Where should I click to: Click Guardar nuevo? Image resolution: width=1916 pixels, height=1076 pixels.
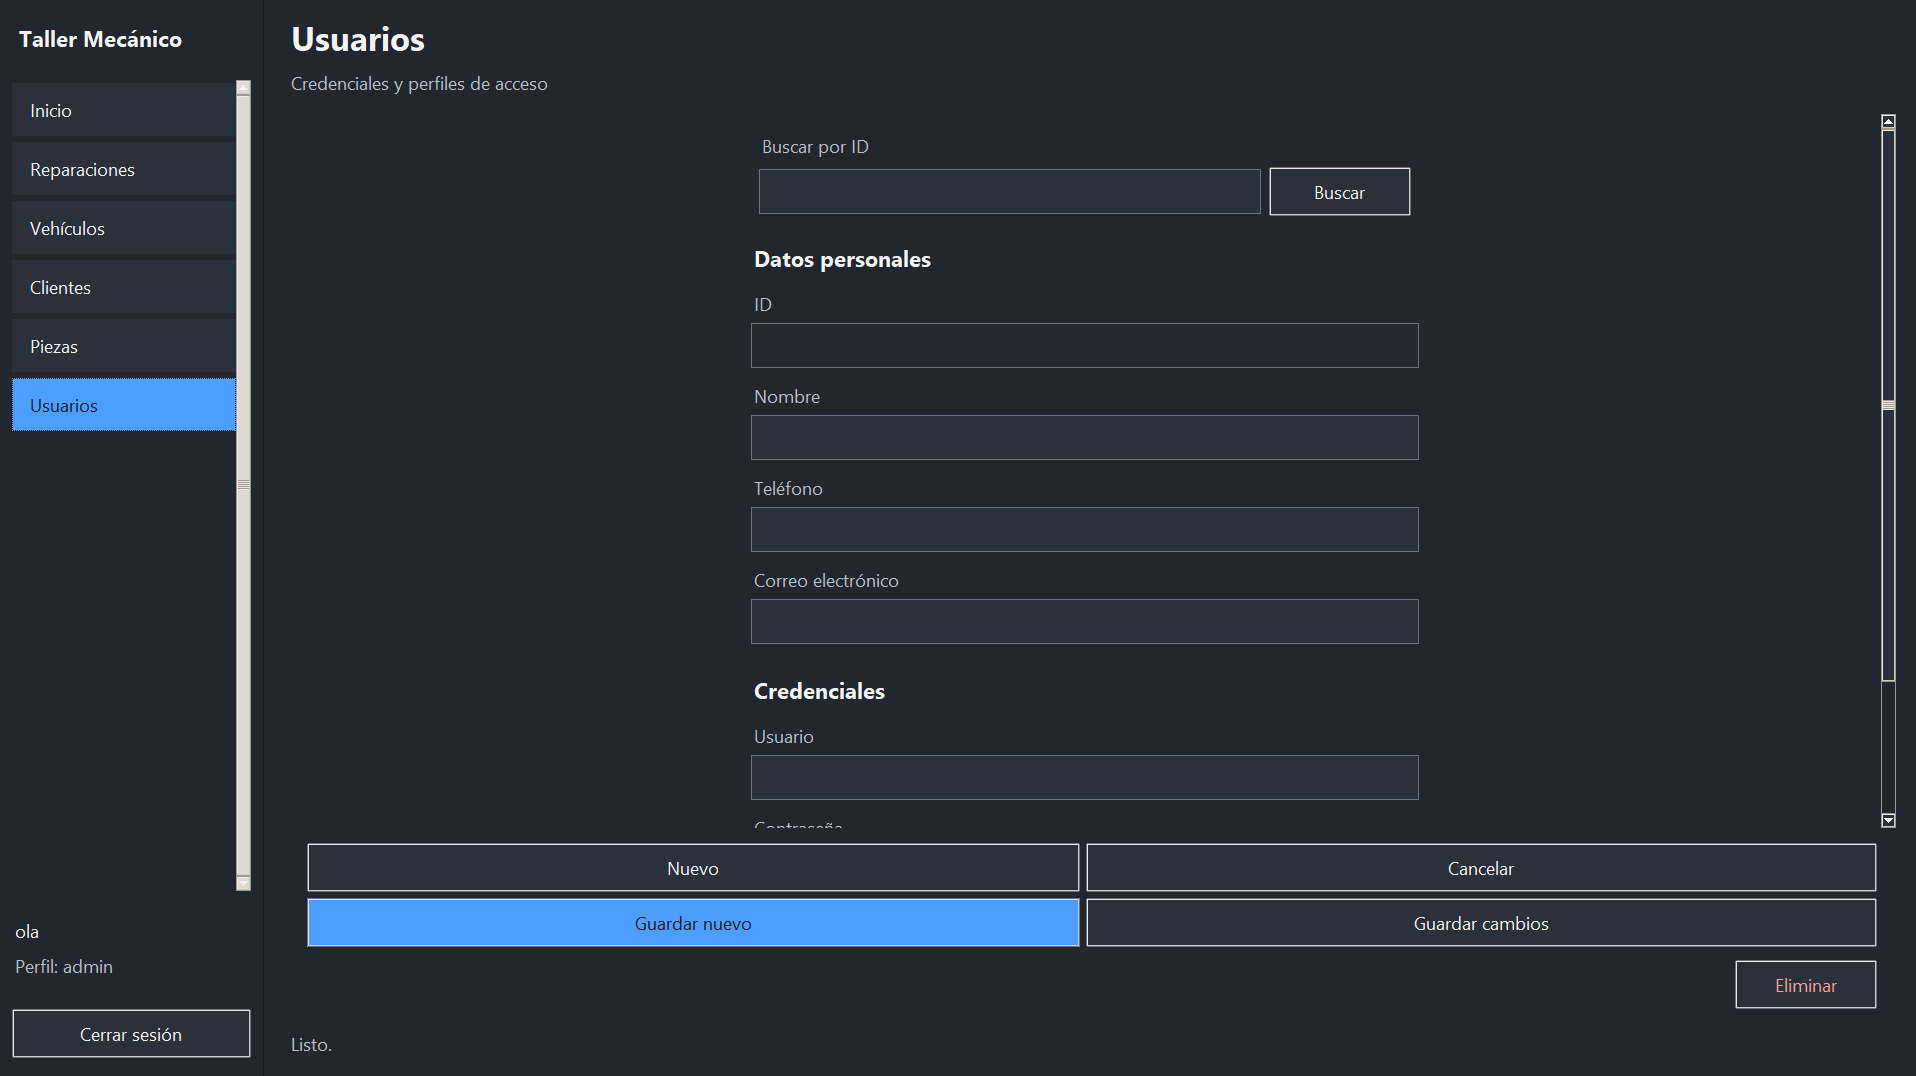click(x=693, y=923)
